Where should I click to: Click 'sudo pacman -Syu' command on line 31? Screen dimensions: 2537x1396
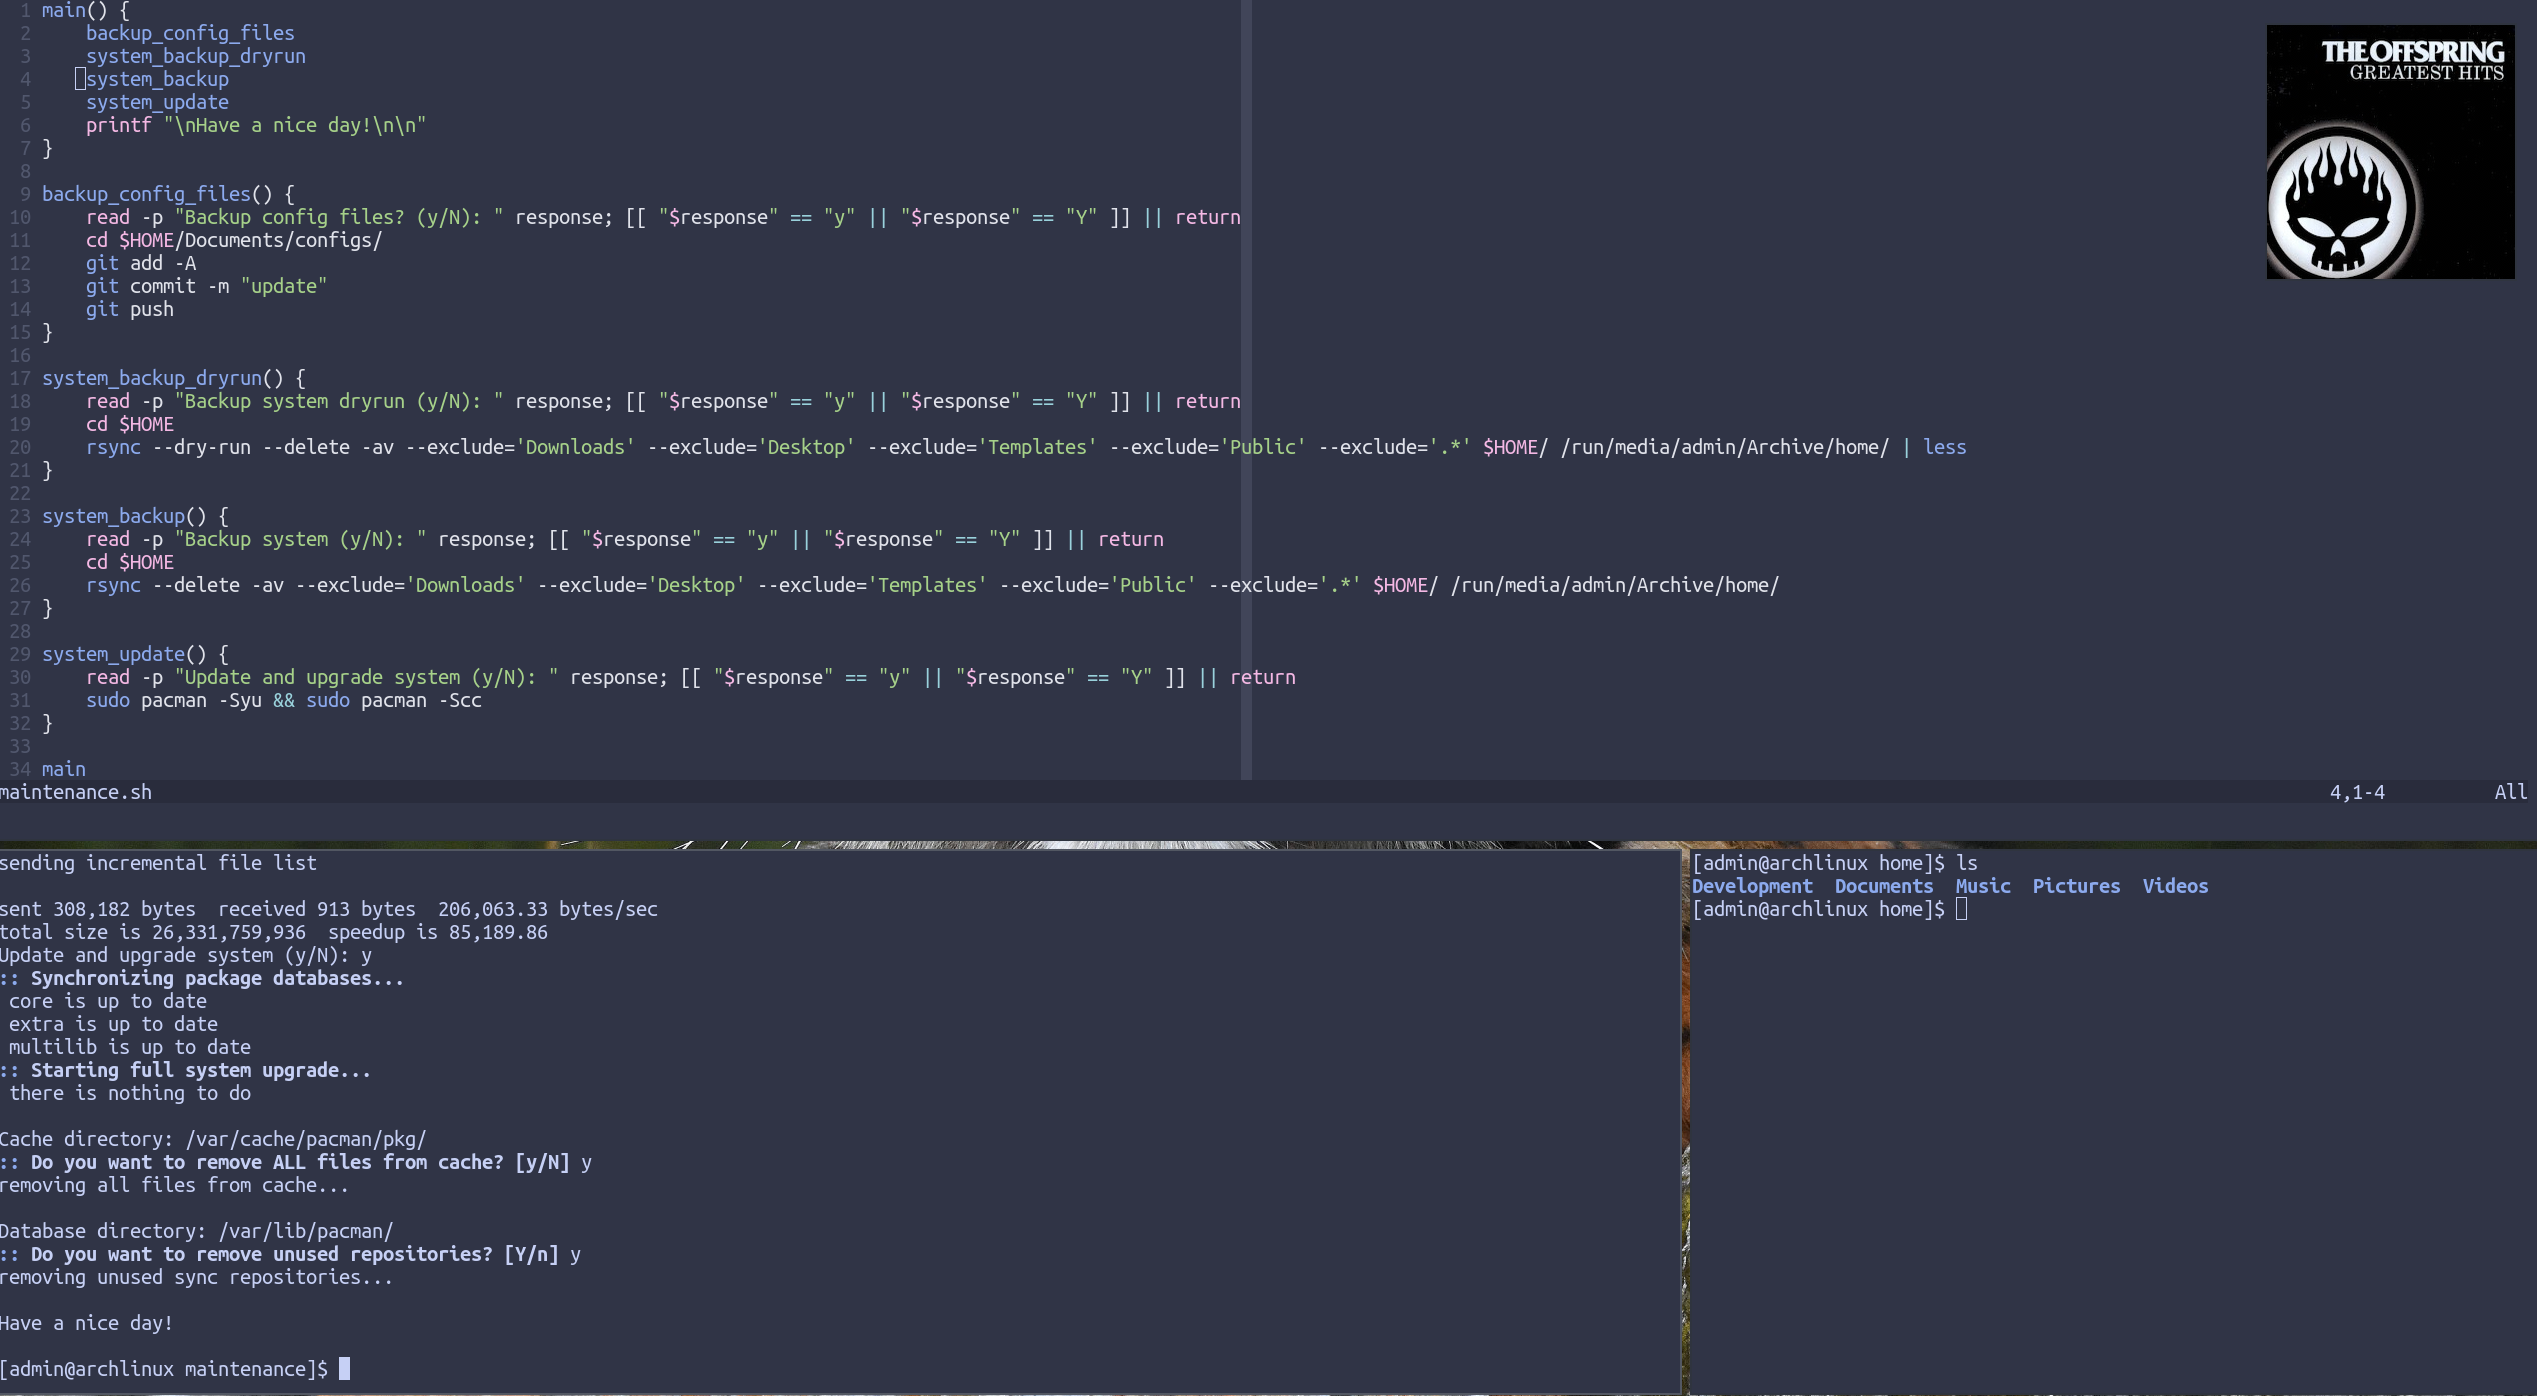coord(174,700)
